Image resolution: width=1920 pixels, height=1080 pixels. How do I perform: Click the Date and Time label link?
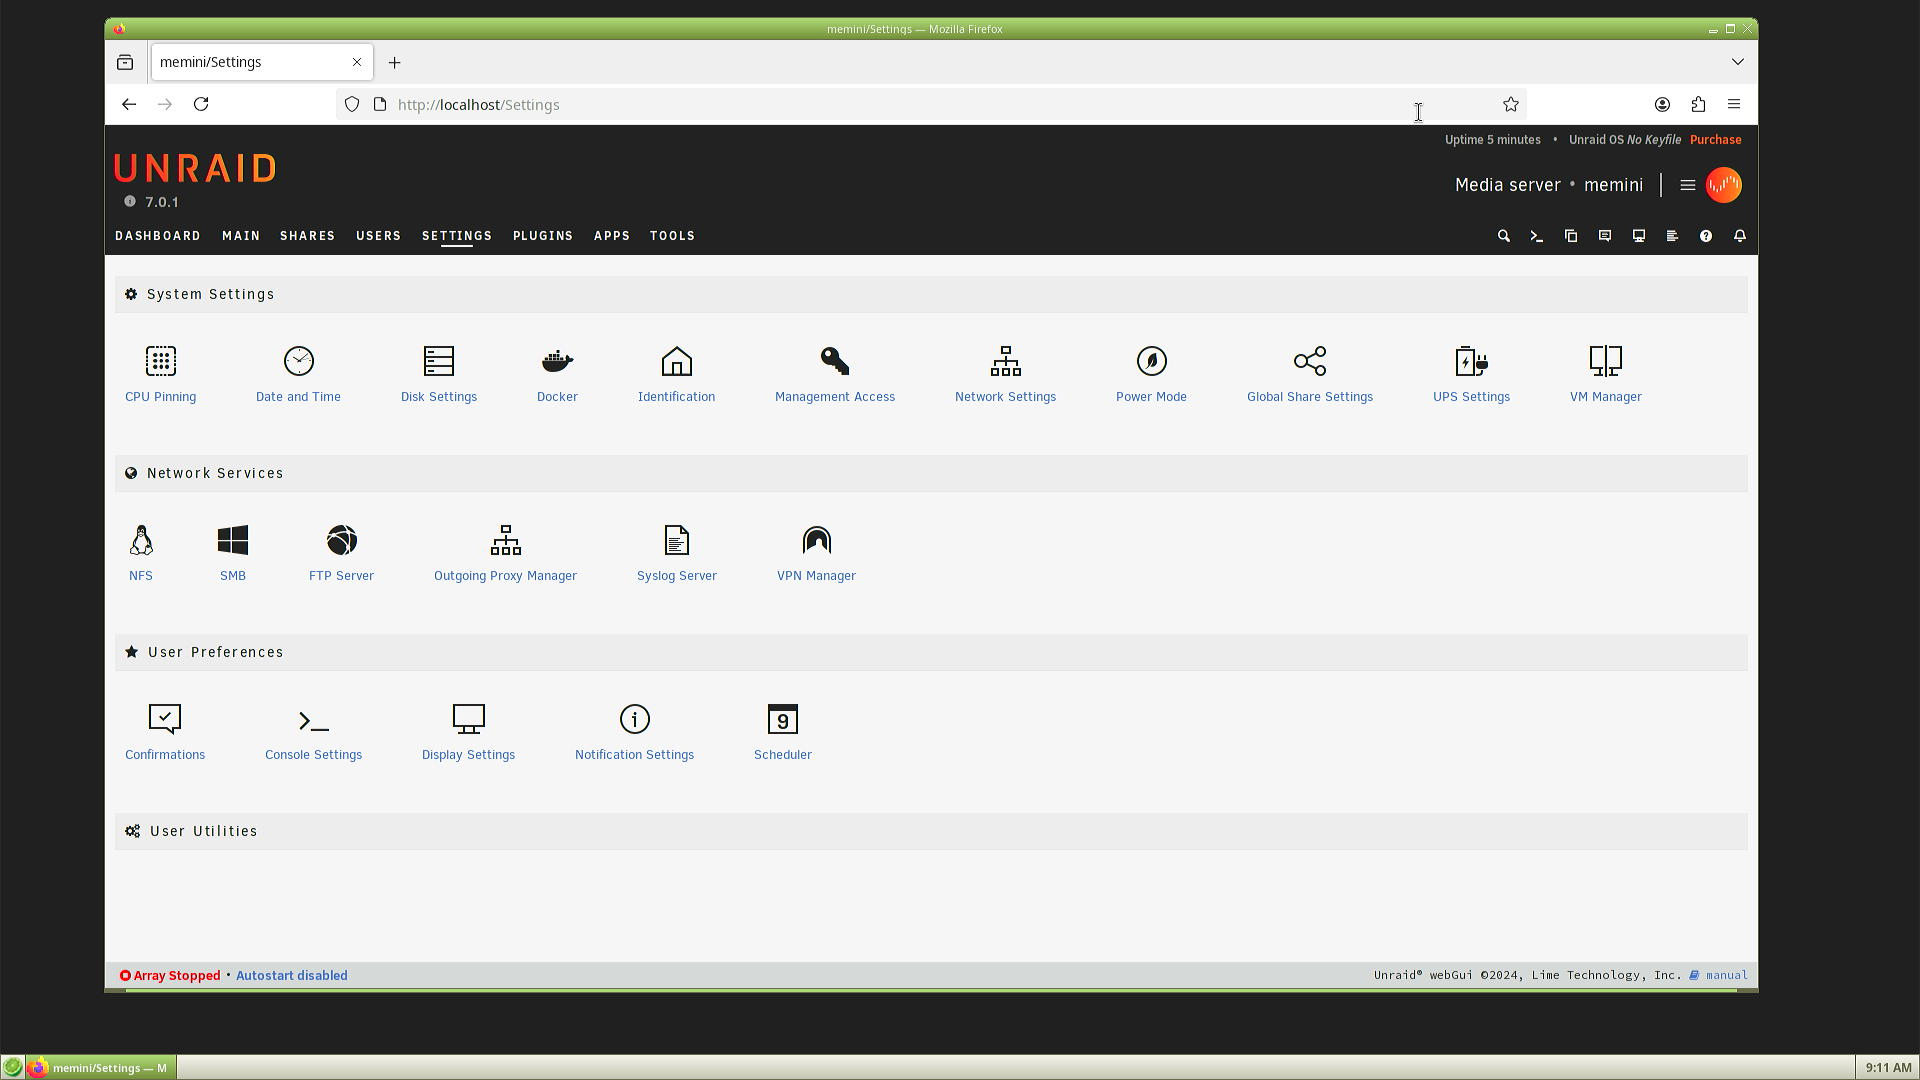pos(298,397)
